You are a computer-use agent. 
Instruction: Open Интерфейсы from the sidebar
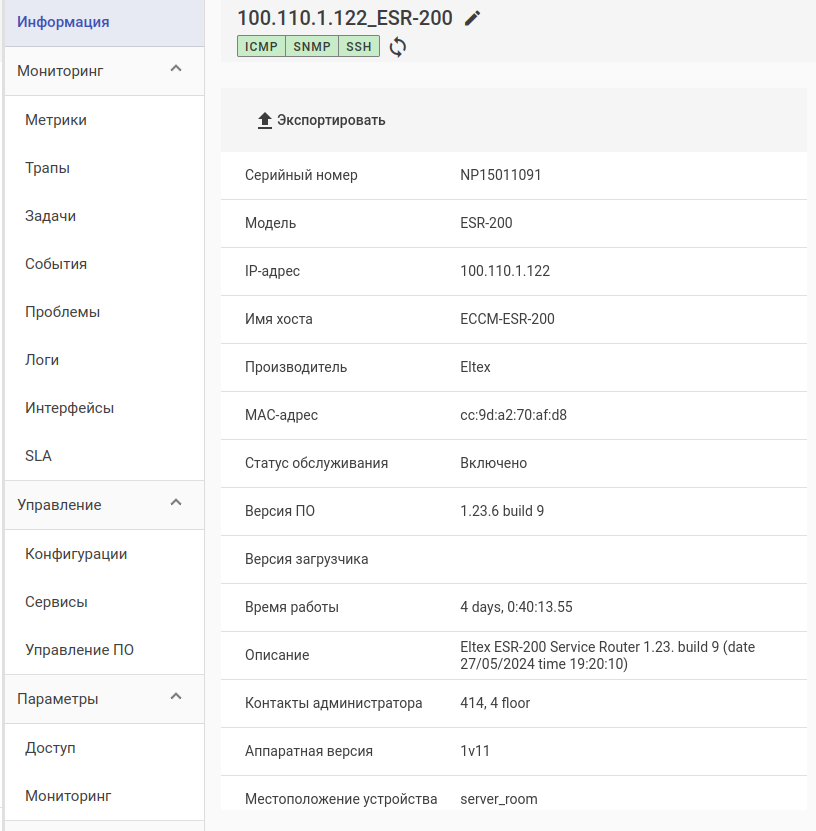tap(70, 408)
